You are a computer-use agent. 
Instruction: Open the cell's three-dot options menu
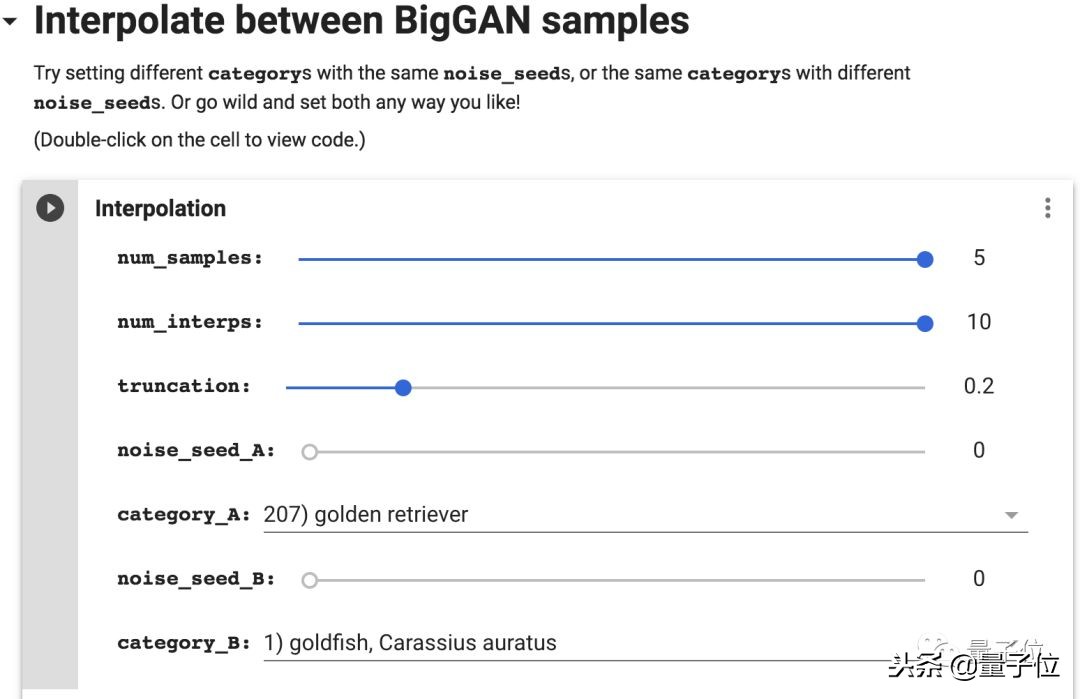(1047, 208)
